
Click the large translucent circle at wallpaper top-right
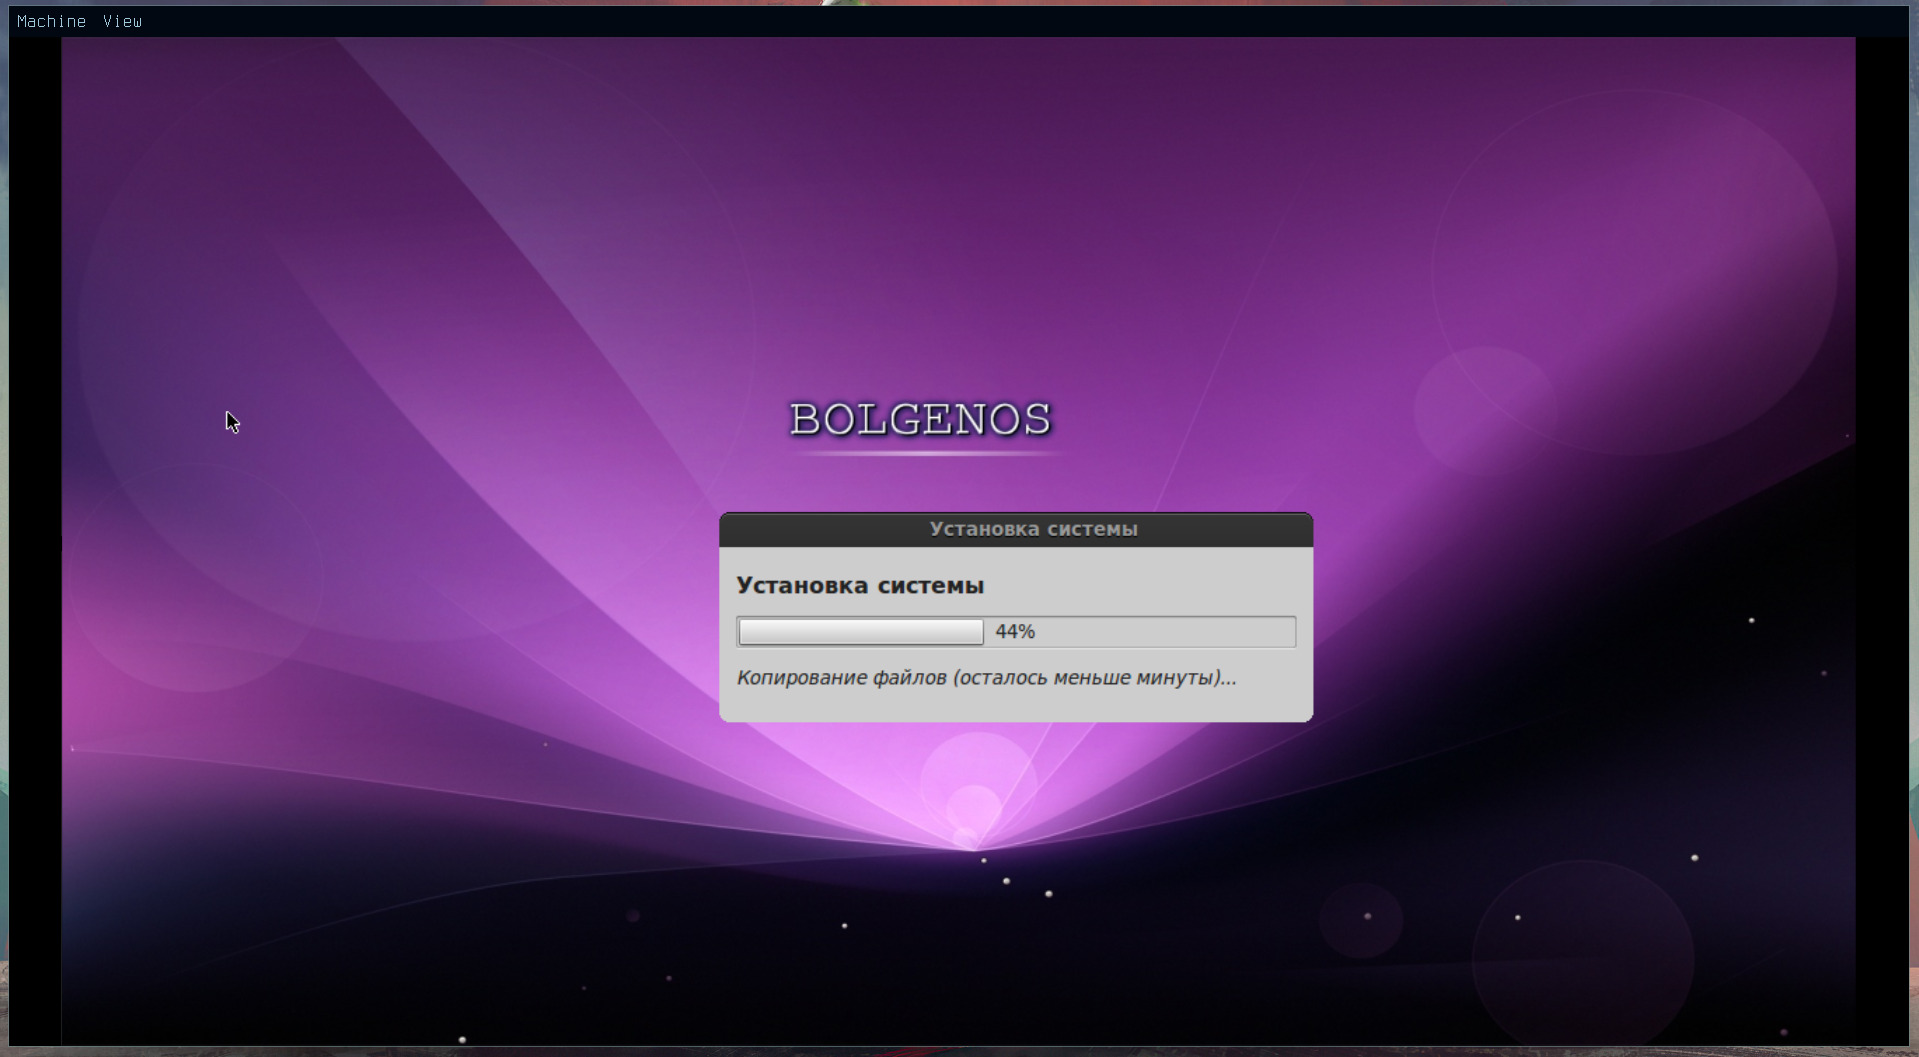coord(1633,272)
